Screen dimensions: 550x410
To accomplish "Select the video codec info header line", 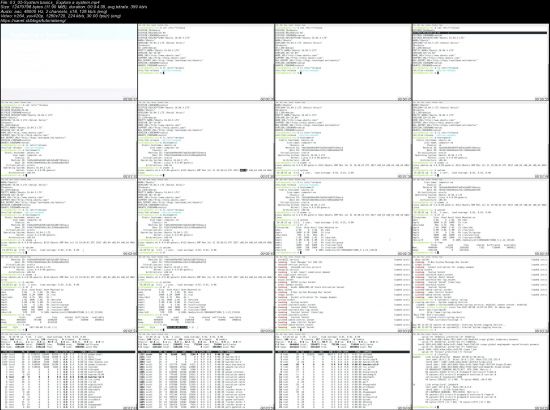I will (x=61, y=16).
